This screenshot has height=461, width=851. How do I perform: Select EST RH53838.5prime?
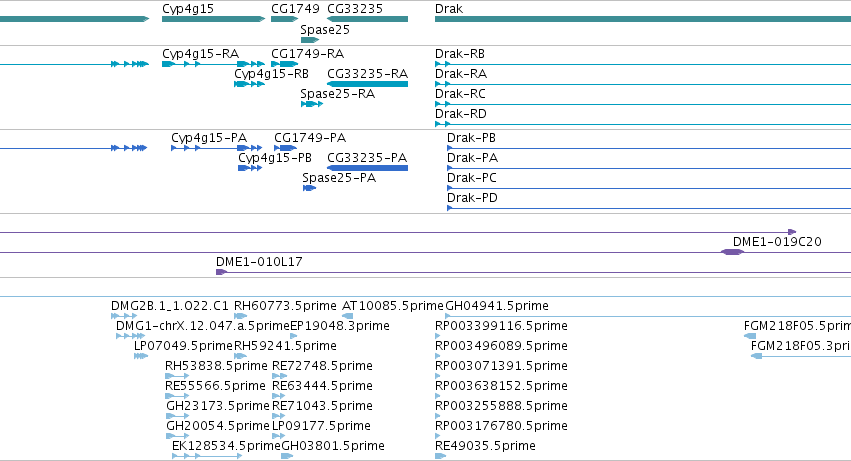177,376
